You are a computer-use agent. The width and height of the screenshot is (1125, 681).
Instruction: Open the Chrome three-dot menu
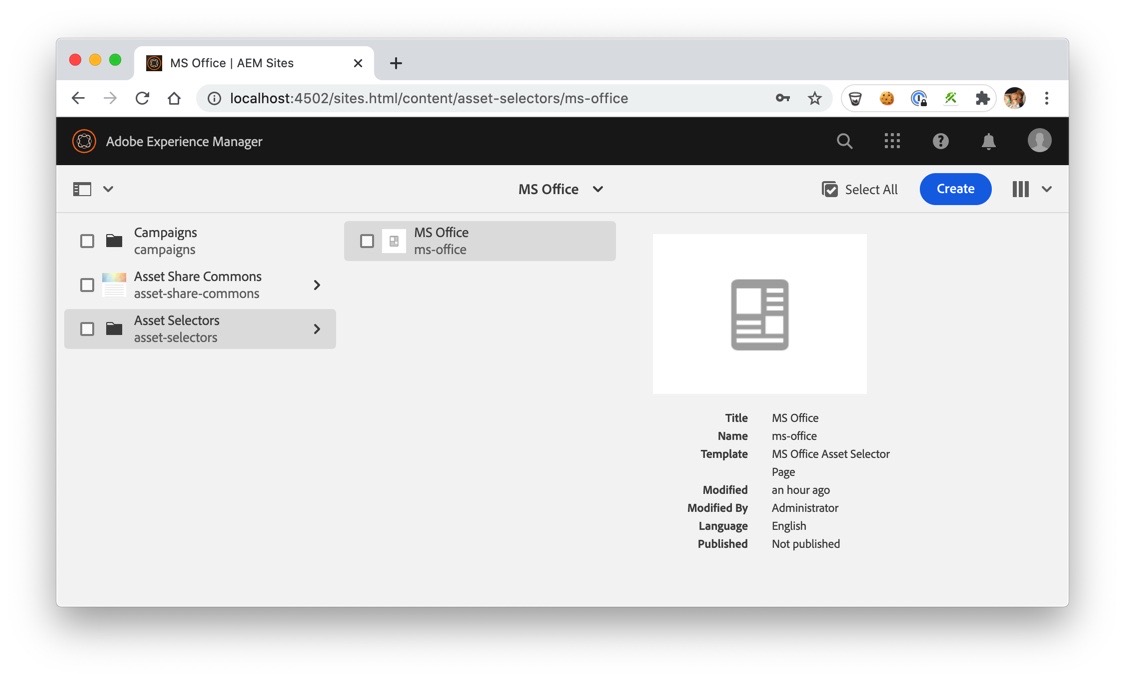click(x=1047, y=98)
